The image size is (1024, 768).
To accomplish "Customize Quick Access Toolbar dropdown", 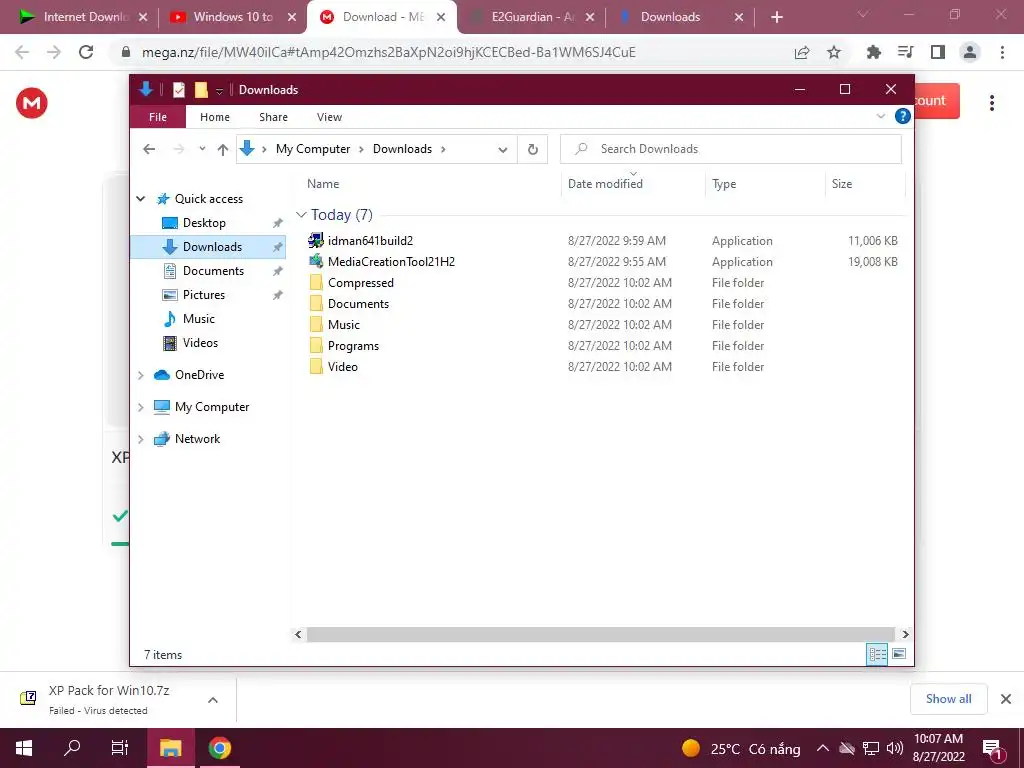I will 219,91.
